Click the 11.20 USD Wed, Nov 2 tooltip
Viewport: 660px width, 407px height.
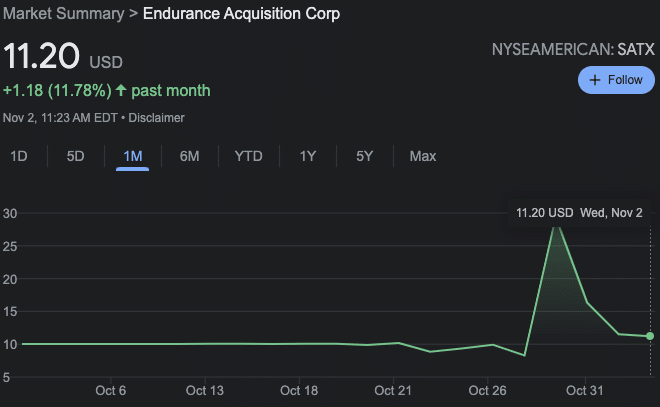point(579,213)
